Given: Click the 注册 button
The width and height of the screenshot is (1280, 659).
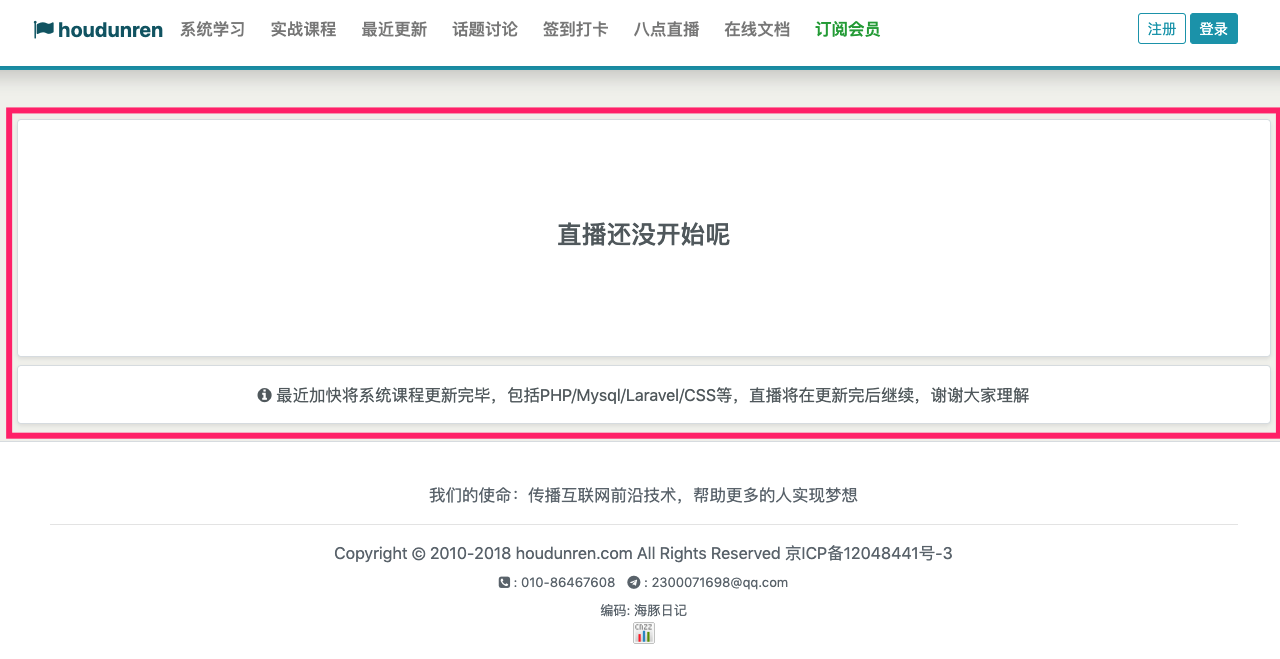Looking at the screenshot, I should [x=1162, y=29].
